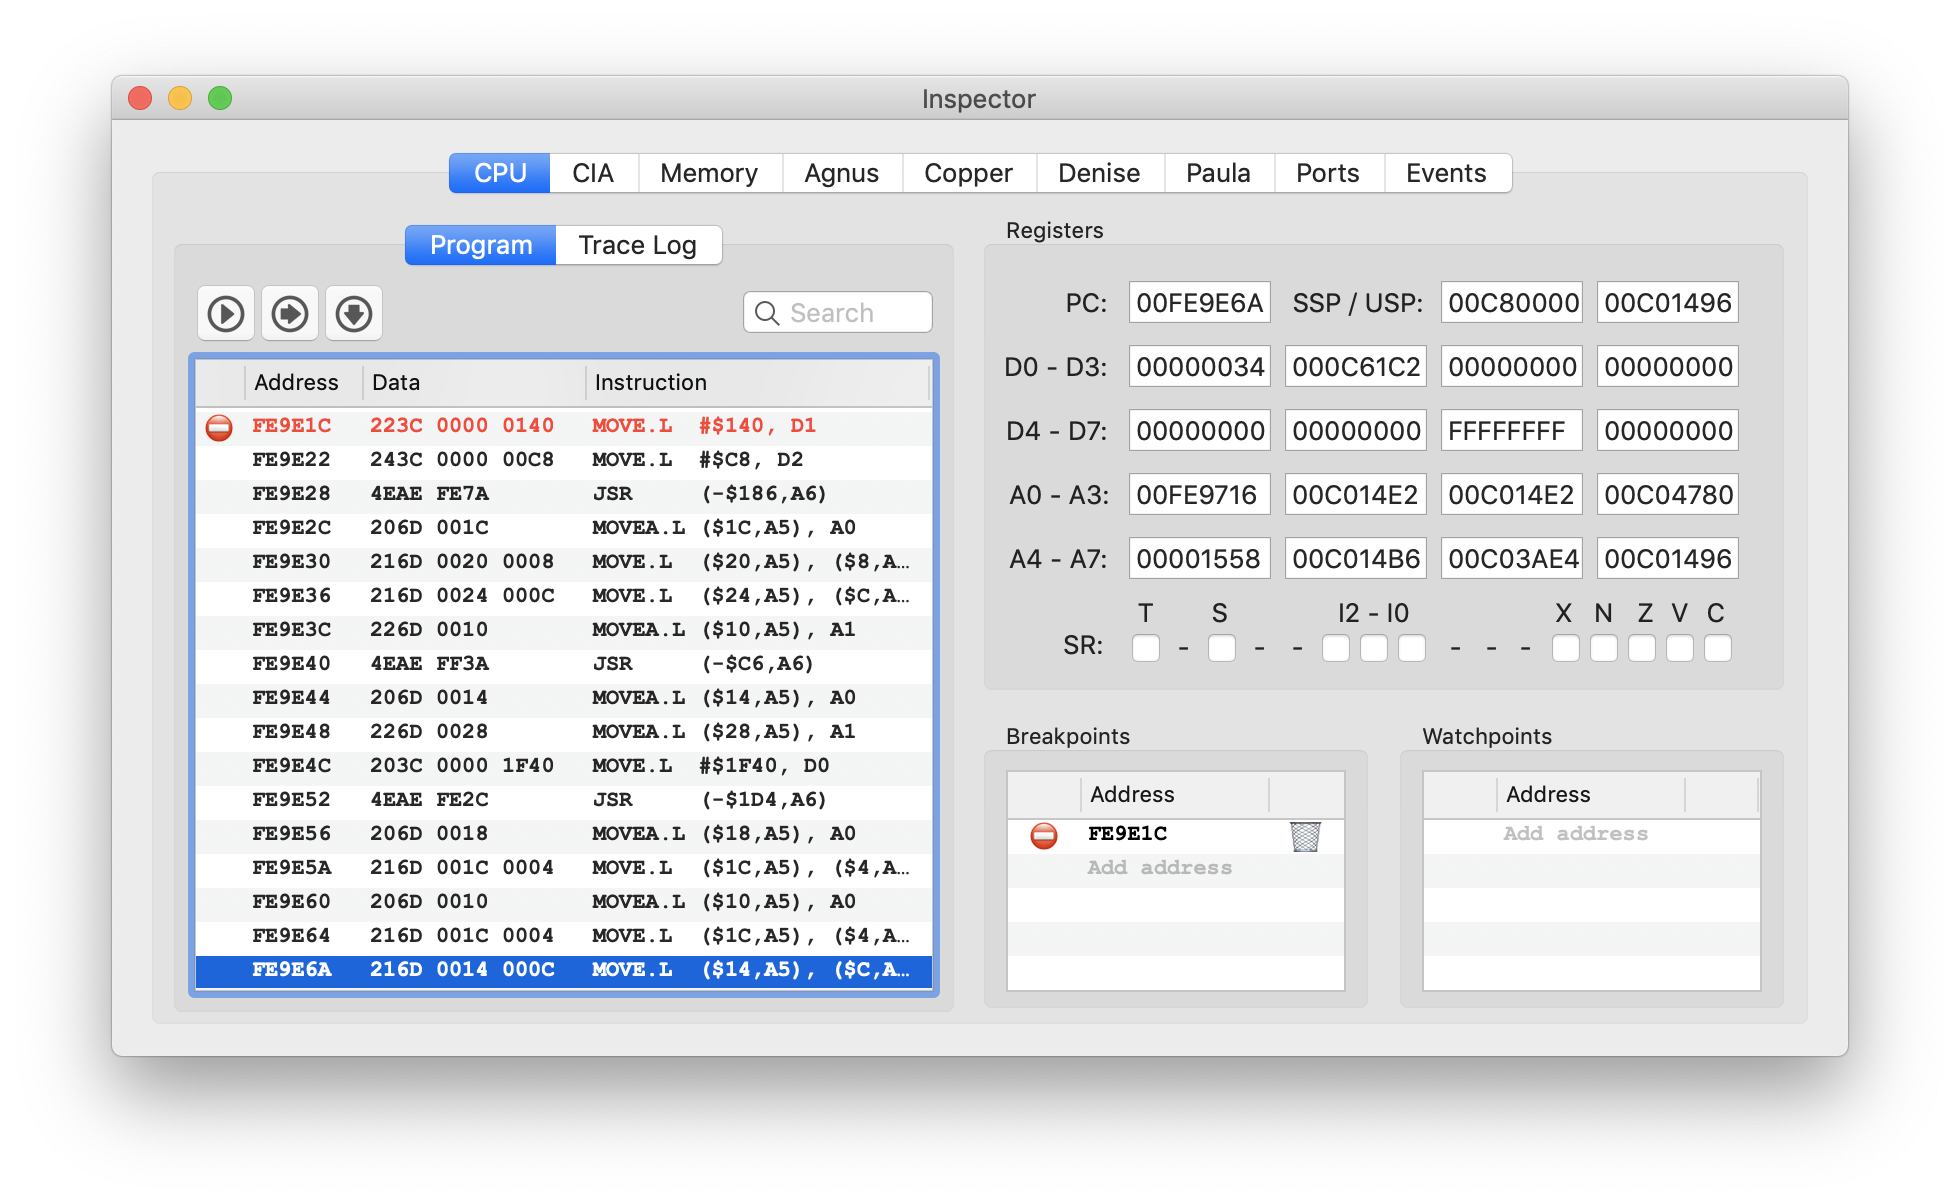Edit the USP field 00C01496
The image size is (1960, 1204).
coord(1668,303)
